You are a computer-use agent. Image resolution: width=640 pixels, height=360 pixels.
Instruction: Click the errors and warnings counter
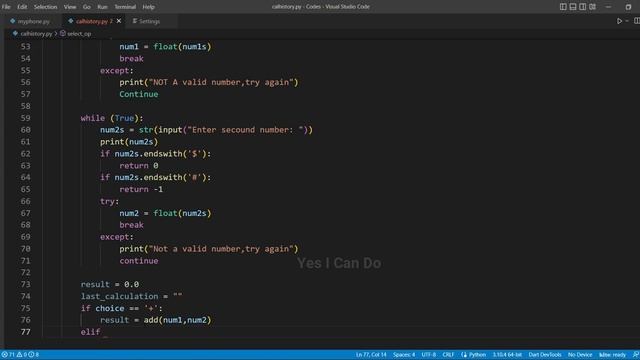20,355
